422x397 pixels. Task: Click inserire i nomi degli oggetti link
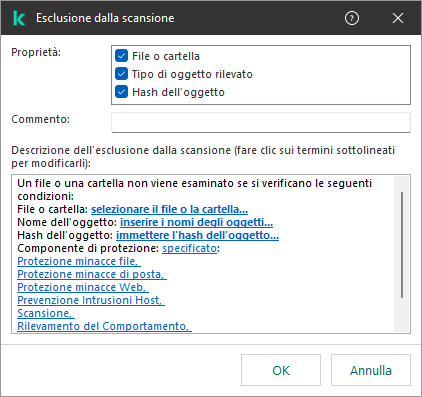tap(196, 222)
